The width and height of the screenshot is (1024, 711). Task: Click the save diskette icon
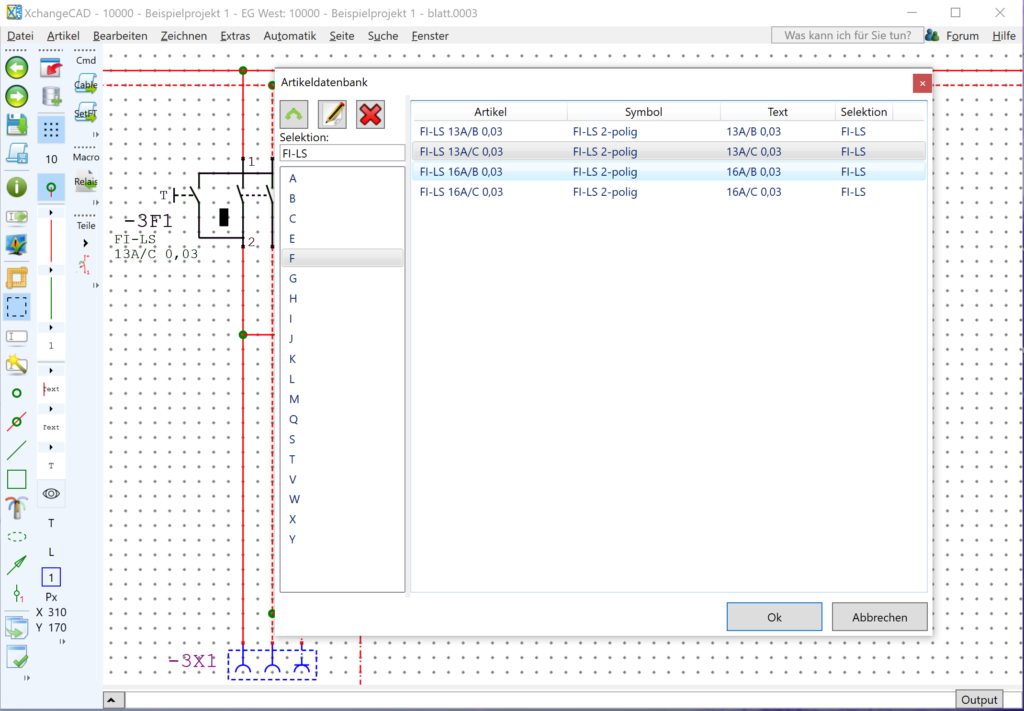point(16,125)
